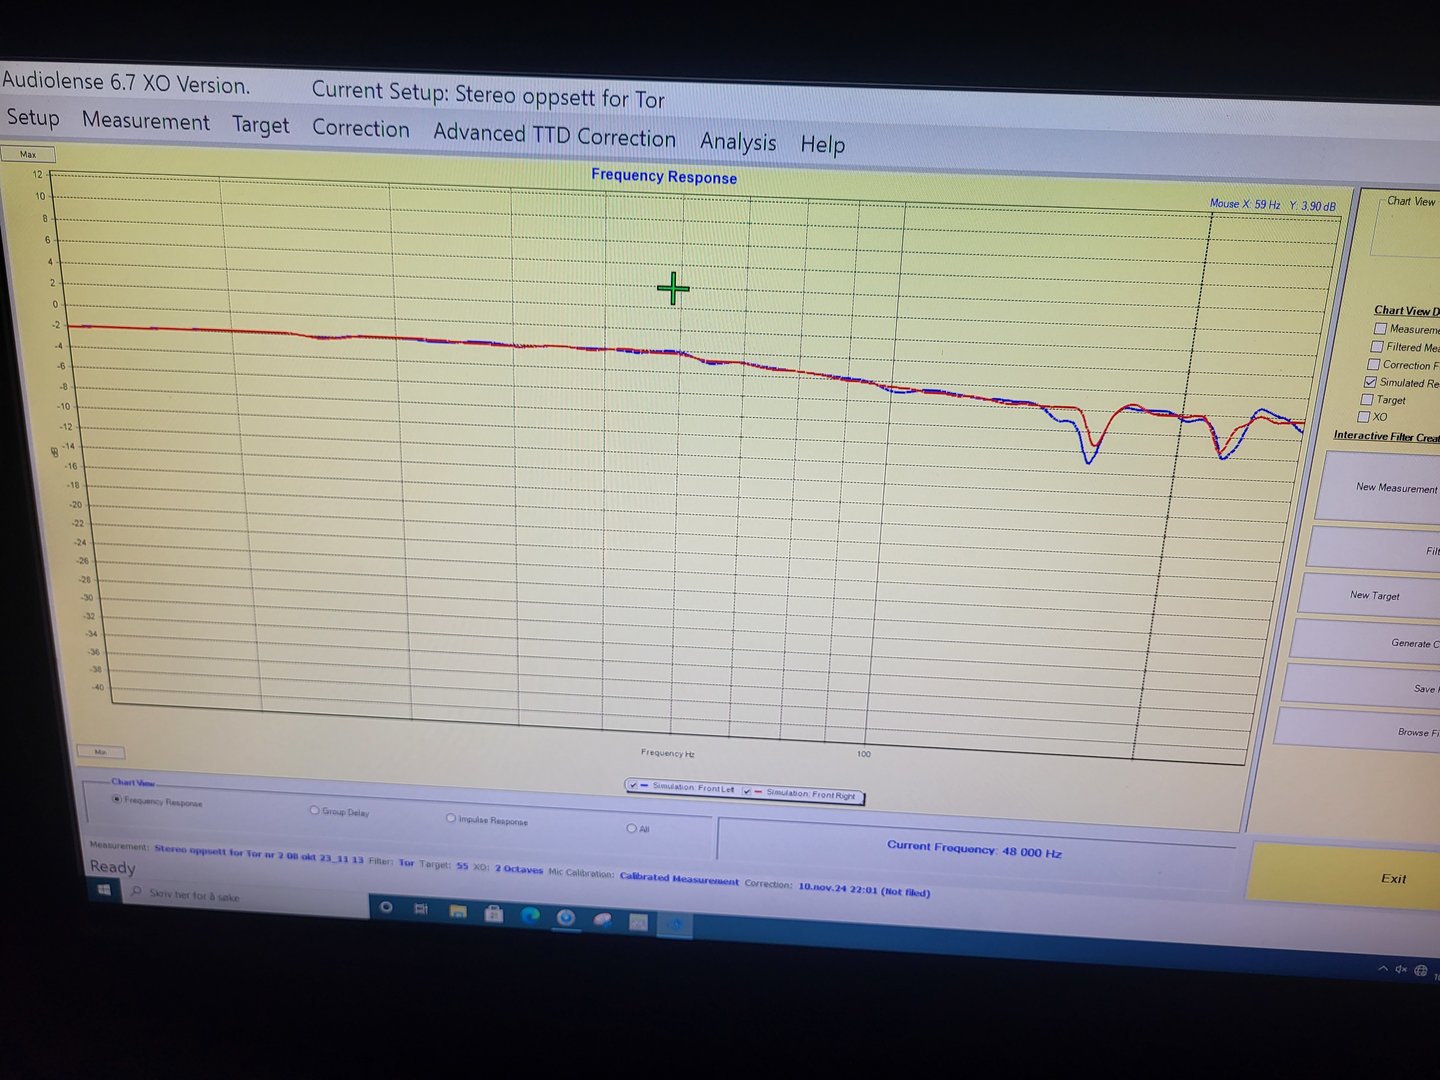Screen dimensions: 1440x1080
Task: Click the Max button above the y-axis
Action: pos(28,154)
